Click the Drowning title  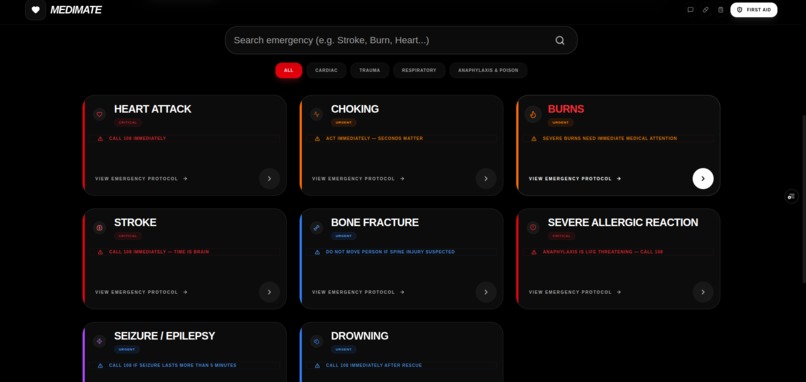[x=360, y=336]
